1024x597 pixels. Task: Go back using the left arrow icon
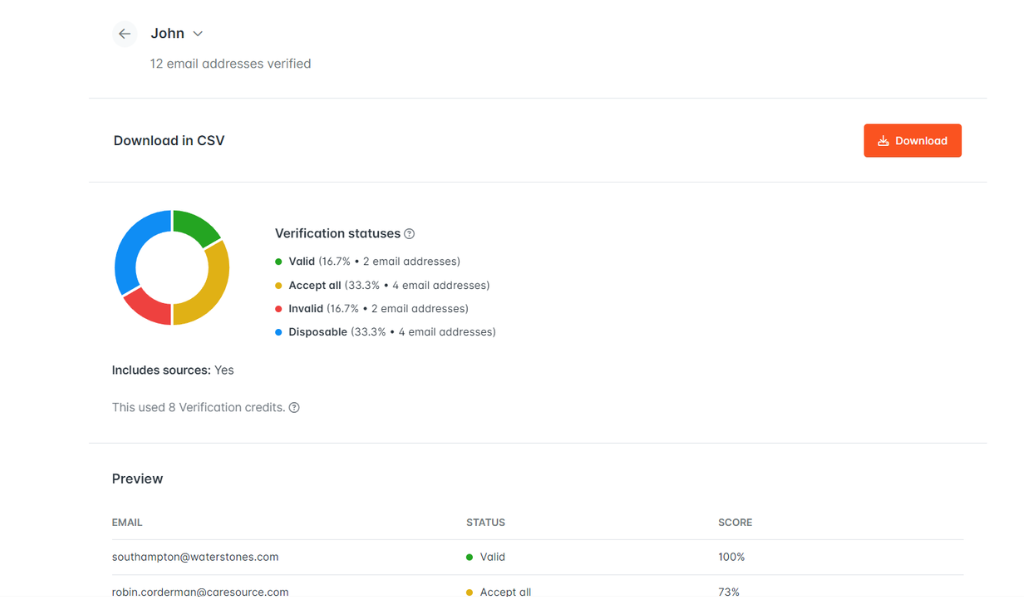point(124,34)
